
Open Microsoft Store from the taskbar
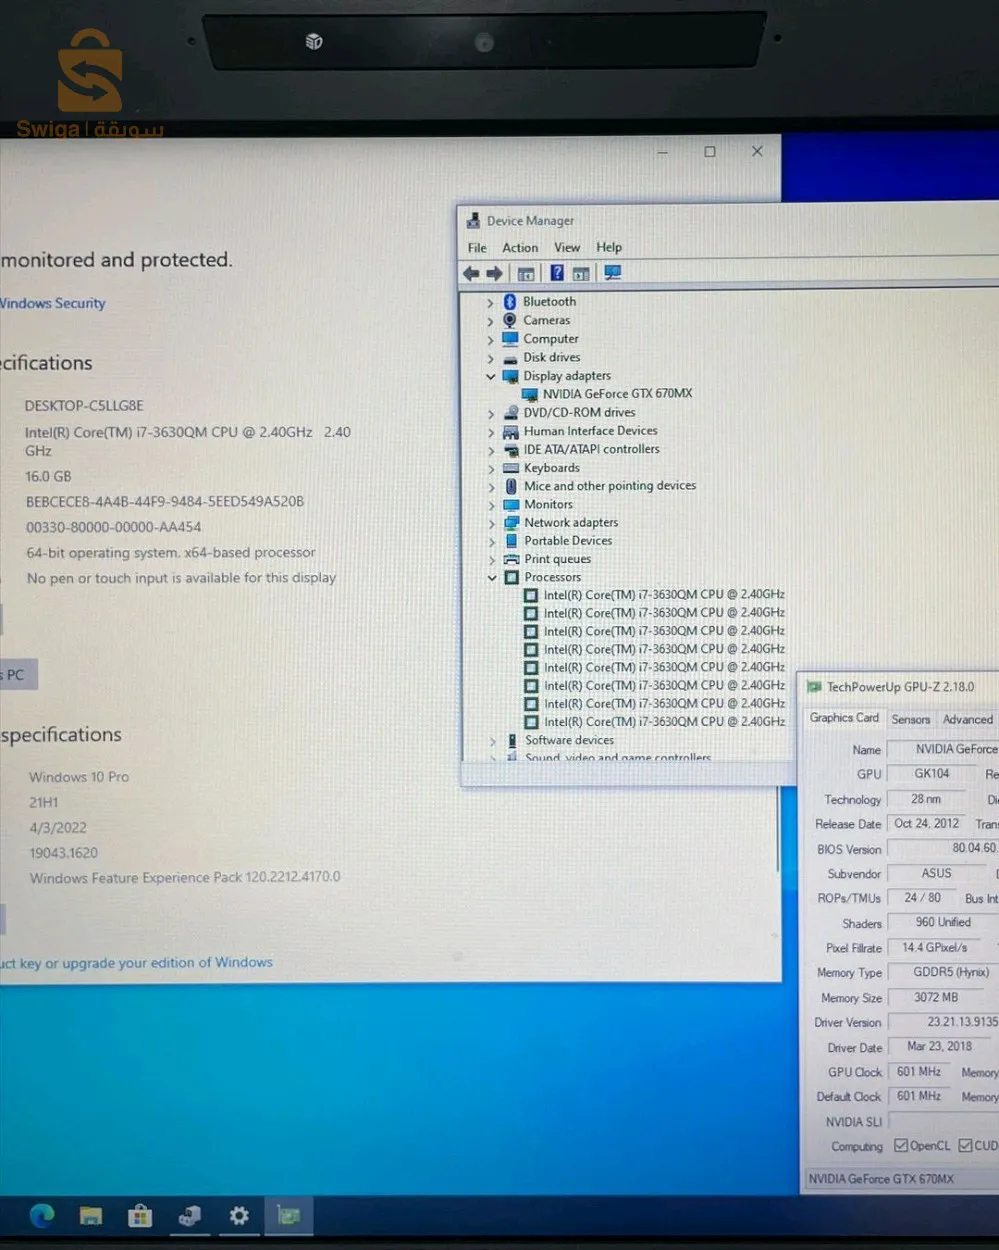pyautogui.click(x=140, y=1215)
